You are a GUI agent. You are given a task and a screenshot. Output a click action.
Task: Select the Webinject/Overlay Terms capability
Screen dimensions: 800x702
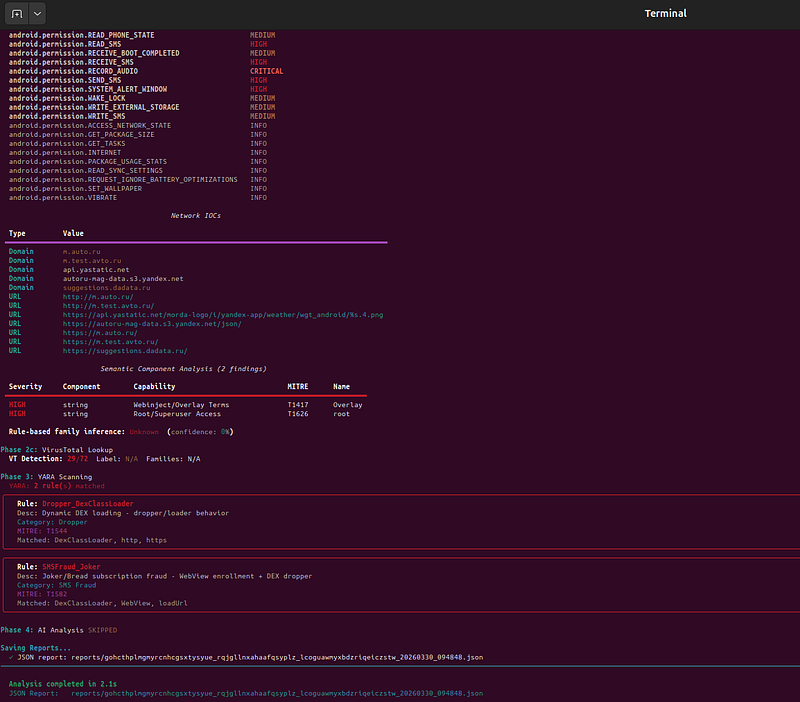(181, 405)
